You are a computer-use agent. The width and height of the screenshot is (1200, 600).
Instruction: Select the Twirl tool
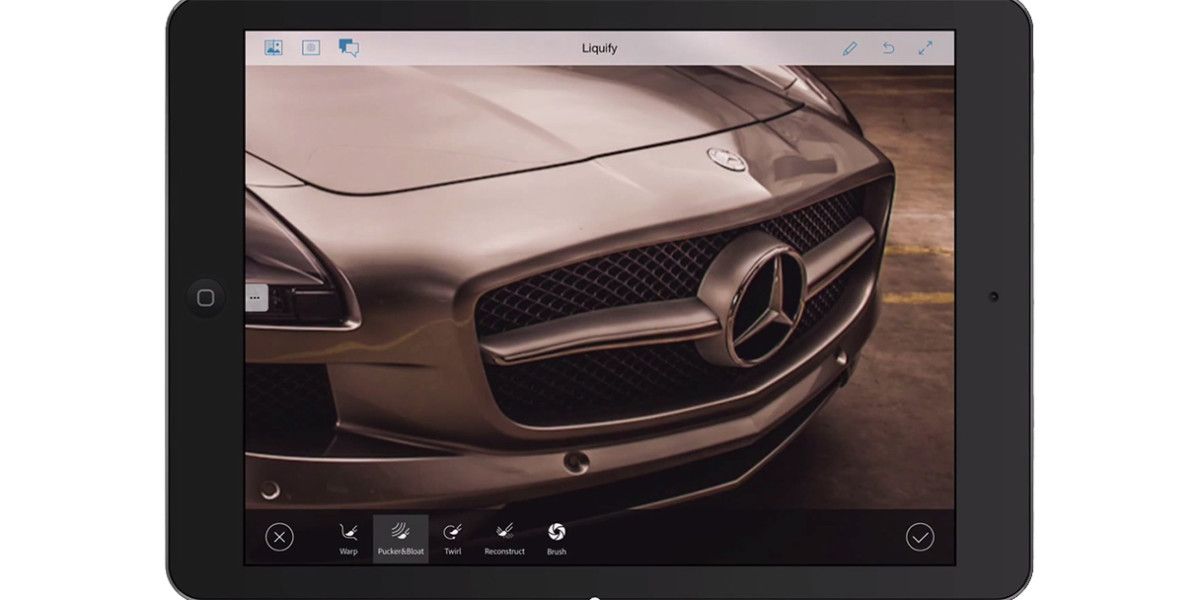[452, 539]
